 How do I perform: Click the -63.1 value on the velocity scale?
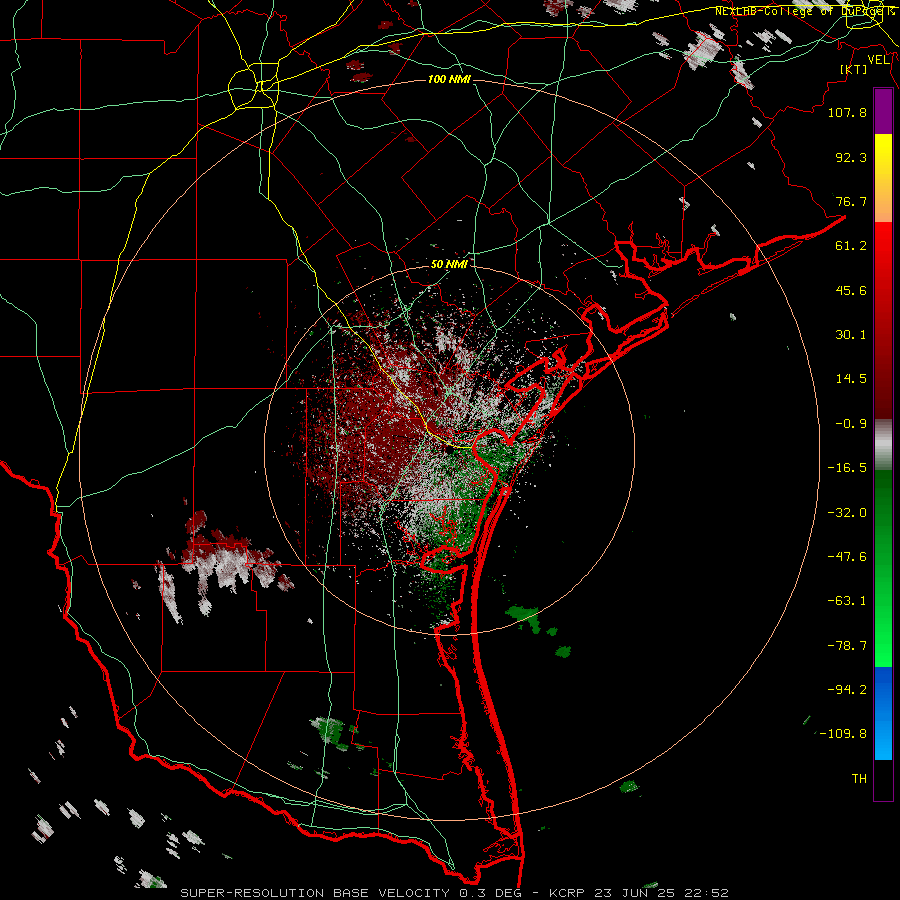click(847, 601)
